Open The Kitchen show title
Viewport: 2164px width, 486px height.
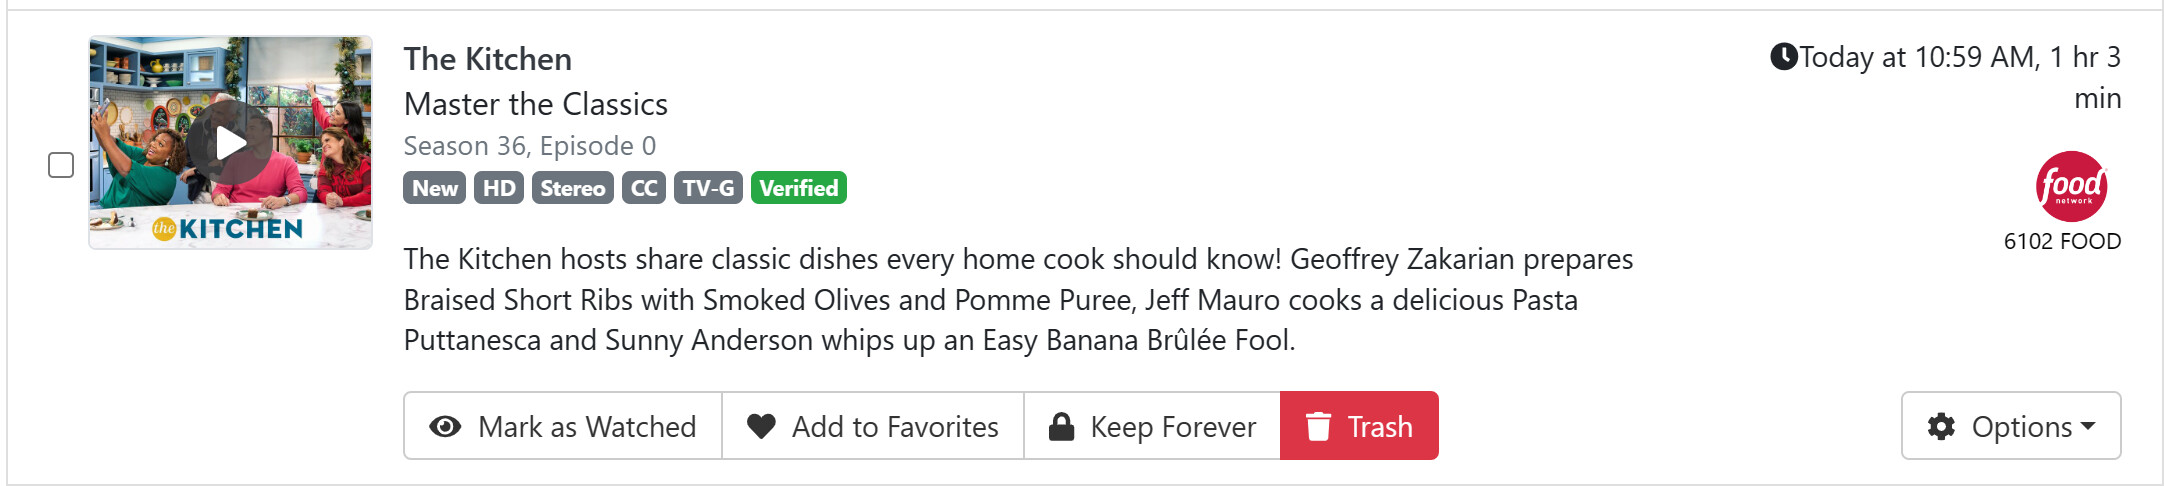[x=488, y=59]
